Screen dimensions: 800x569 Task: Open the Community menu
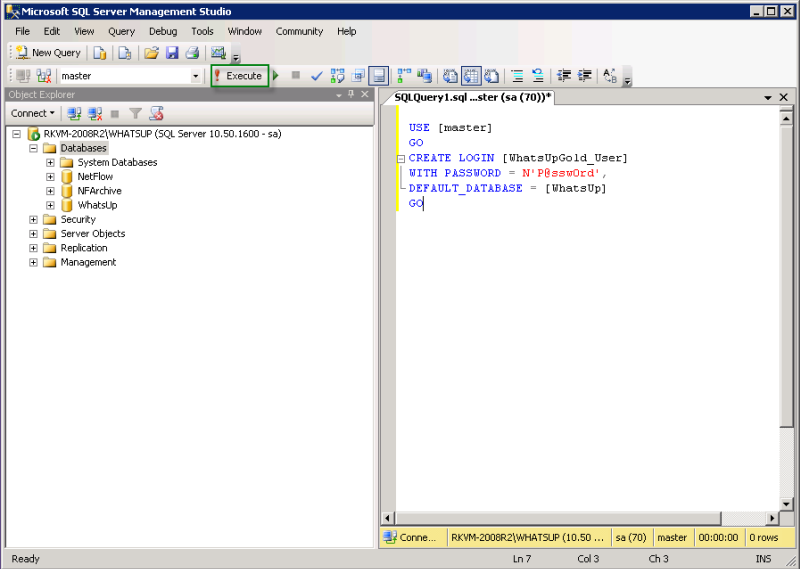coord(299,32)
